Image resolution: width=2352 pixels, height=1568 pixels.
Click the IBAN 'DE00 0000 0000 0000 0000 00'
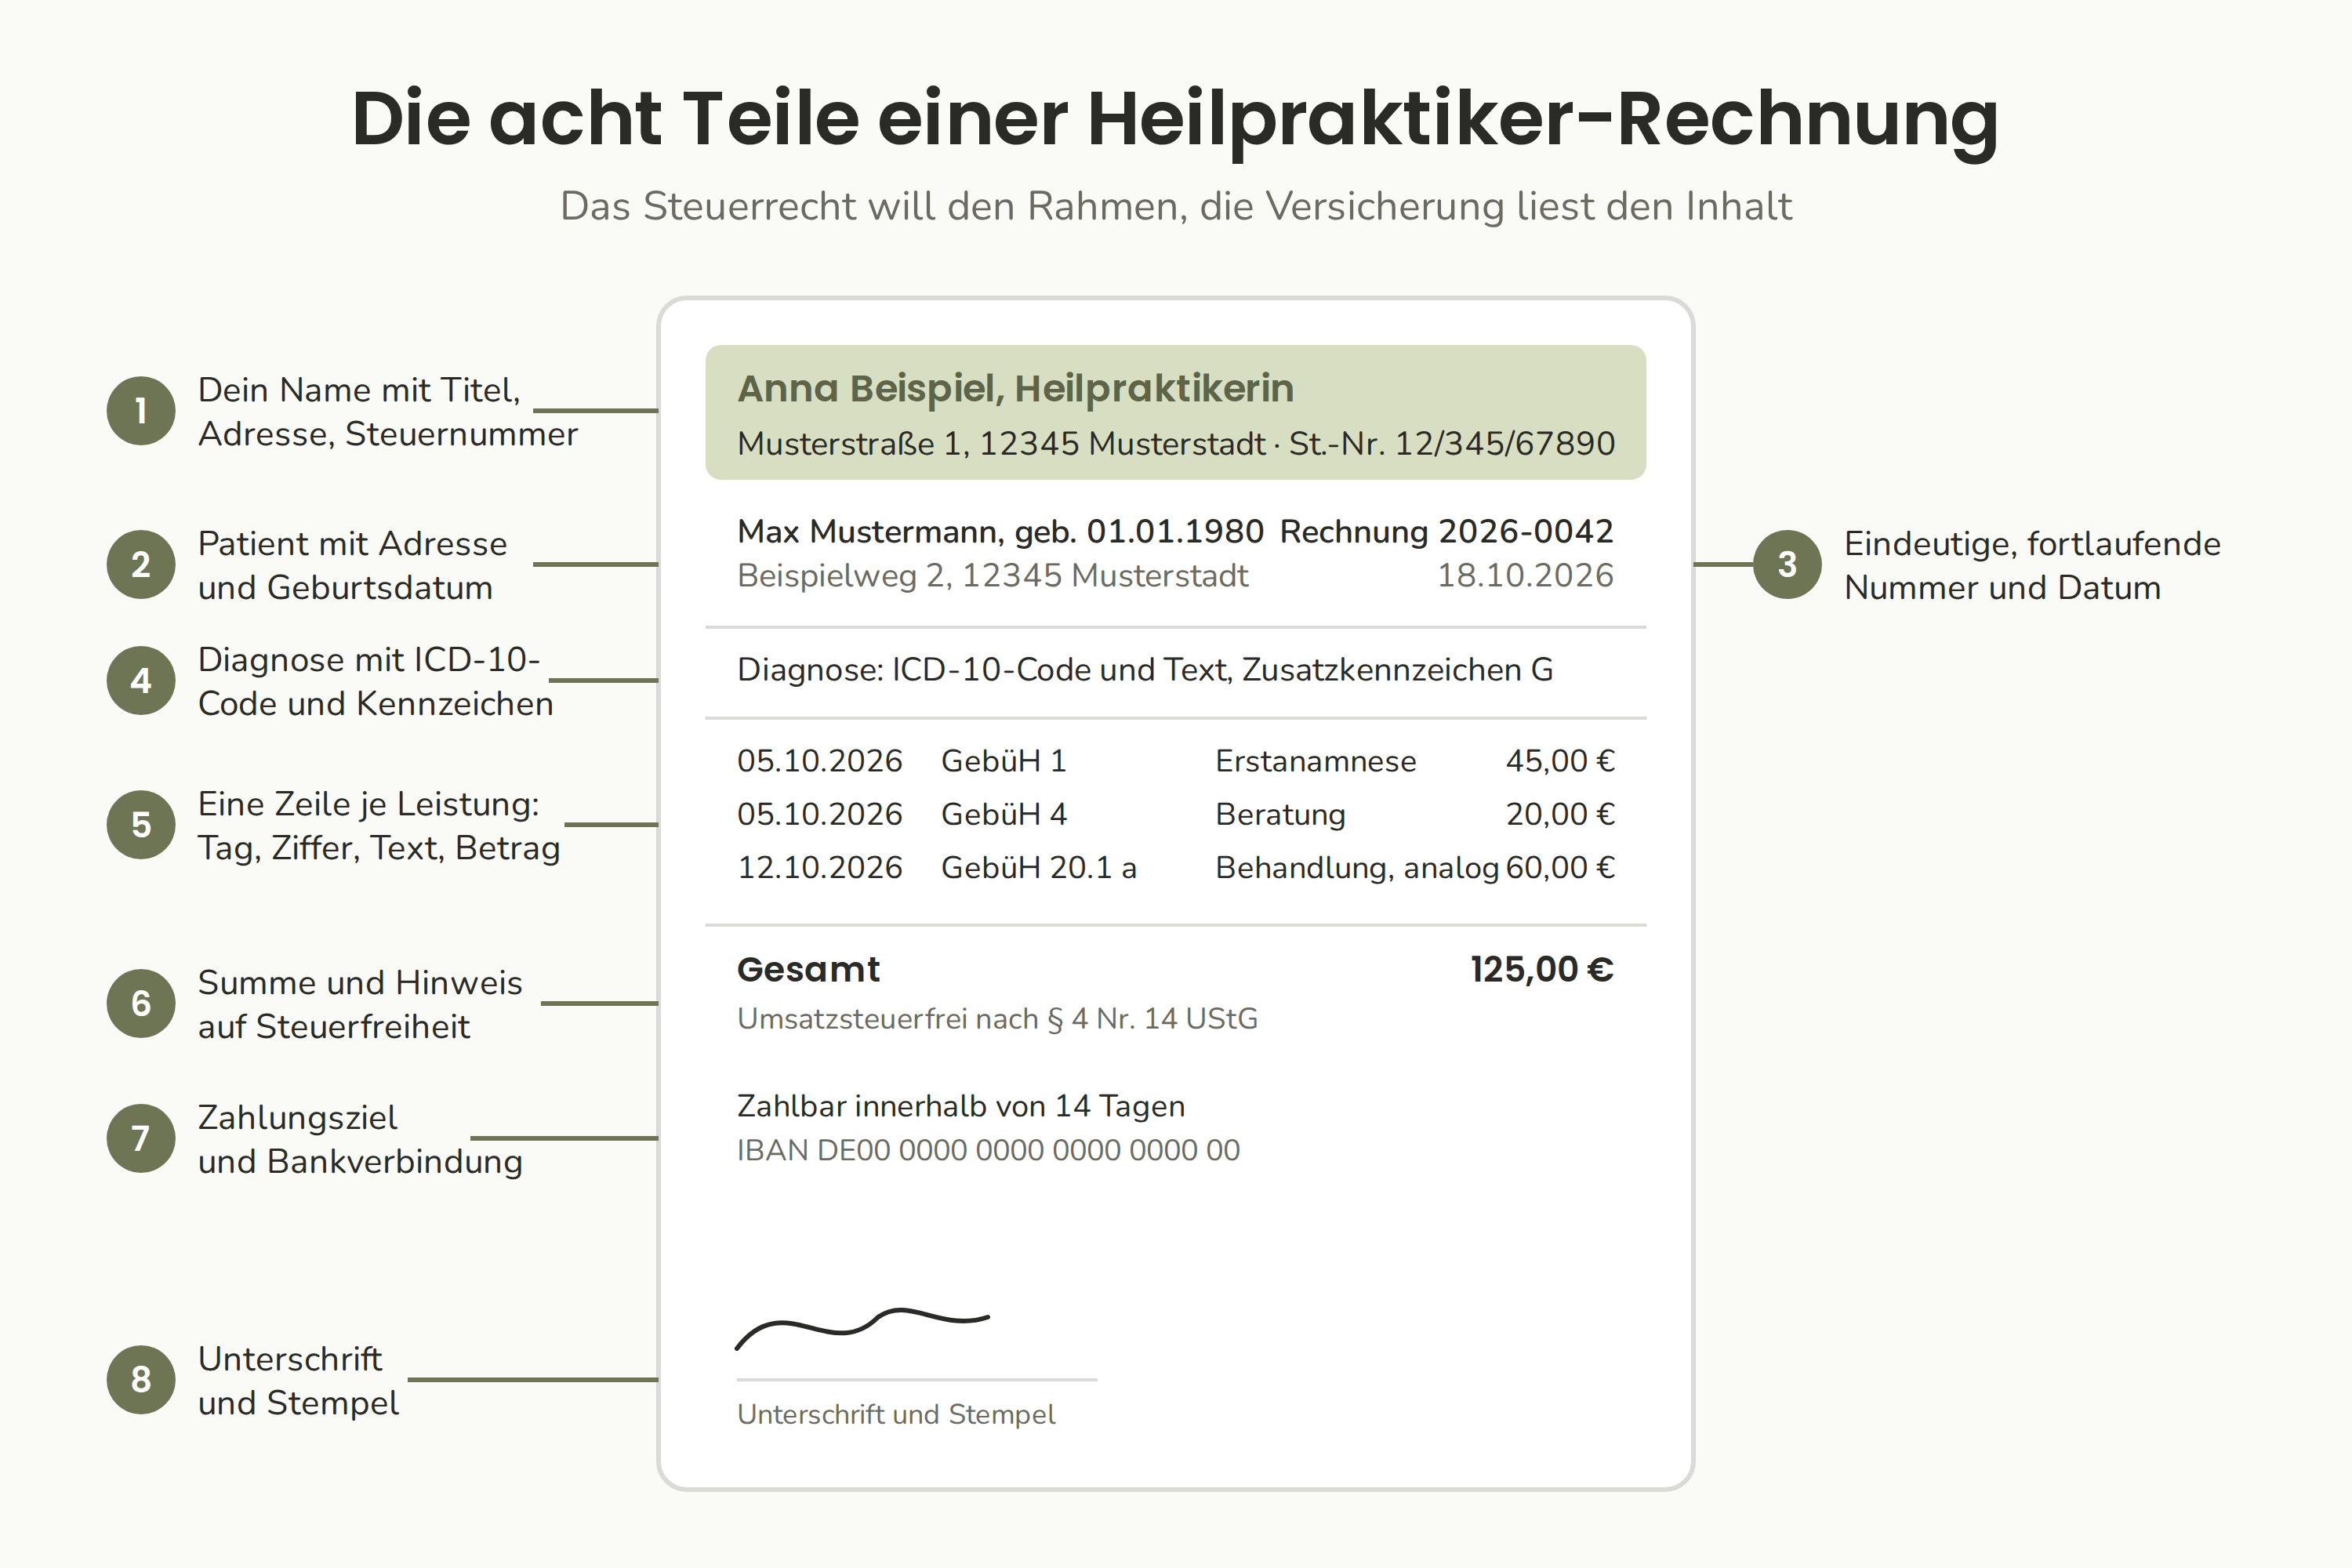click(1029, 1151)
